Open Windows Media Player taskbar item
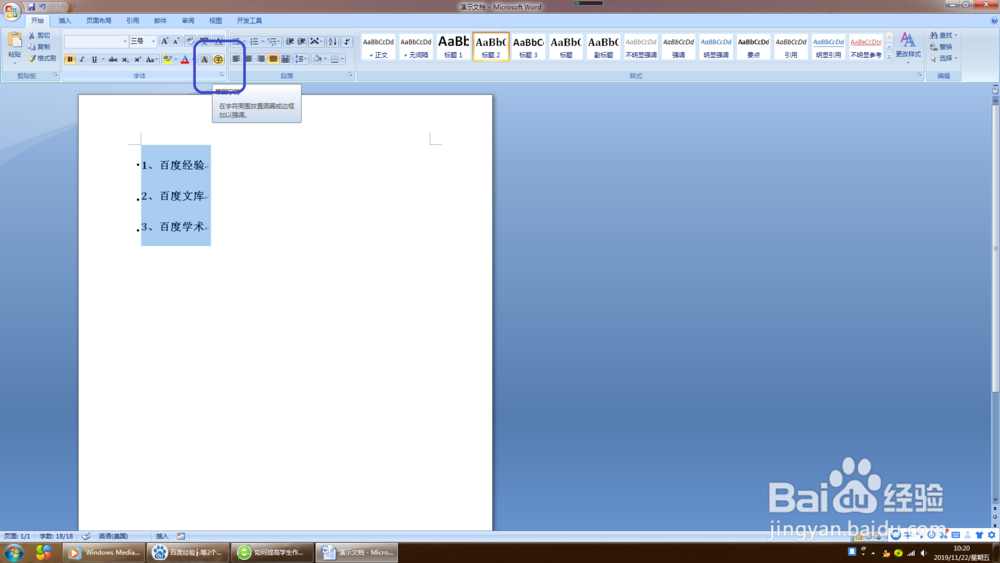 (x=104, y=552)
